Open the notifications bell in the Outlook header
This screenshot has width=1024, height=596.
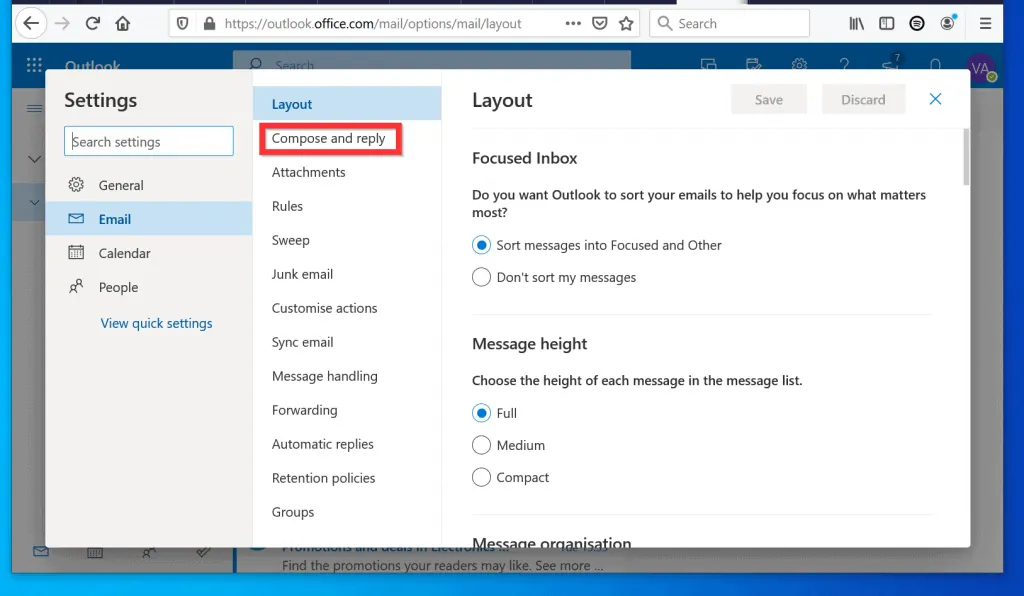coord(935,64)
